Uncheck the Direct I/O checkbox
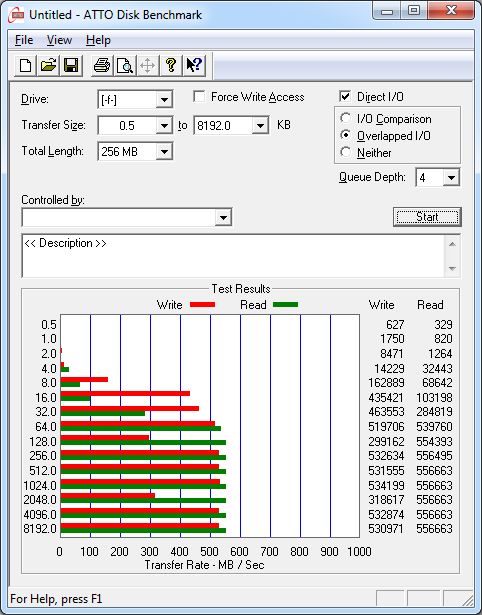 tap(345, 96)
